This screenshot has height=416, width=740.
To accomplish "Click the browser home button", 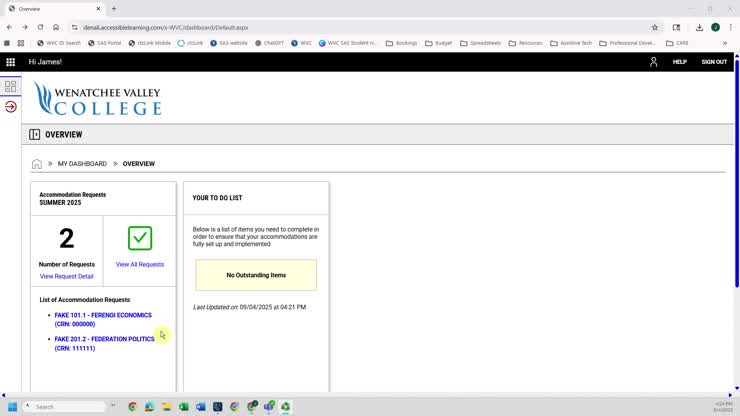I will [56, 27].
